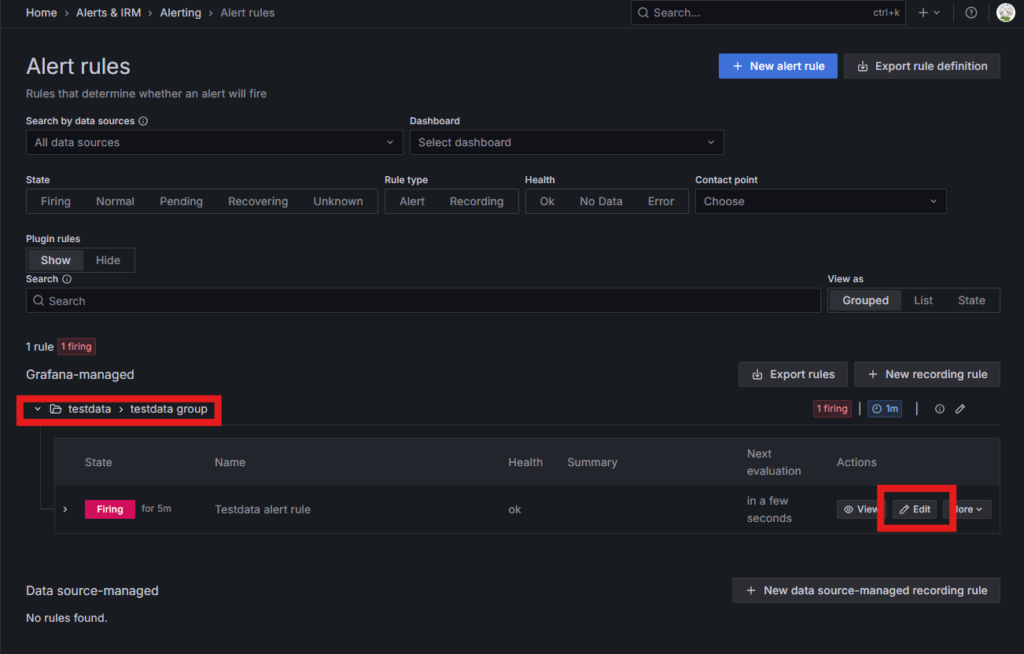Filter state by Unknown
This screenshot has height=654, width=1024.
click(338, 201)
